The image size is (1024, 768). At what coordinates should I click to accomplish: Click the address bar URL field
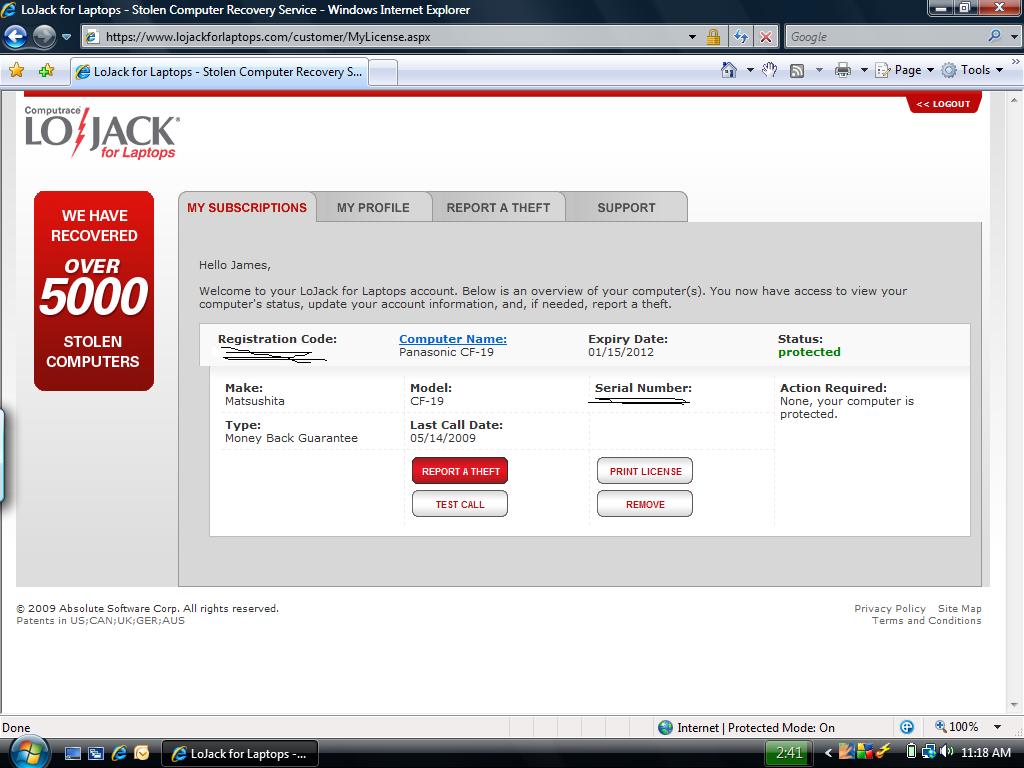pyautogui.click(x=385, y=37)
